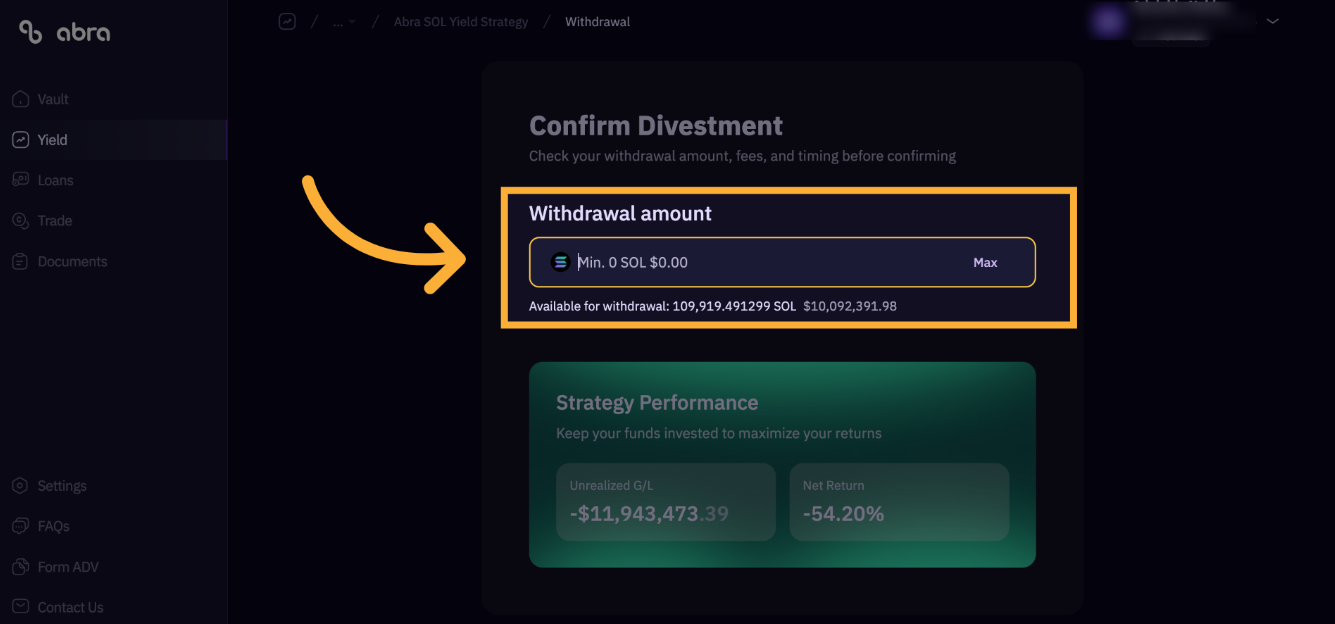This screenshot has height=624, width=1335.
Task: Expand the account menu chevron
Action: 1273,21
